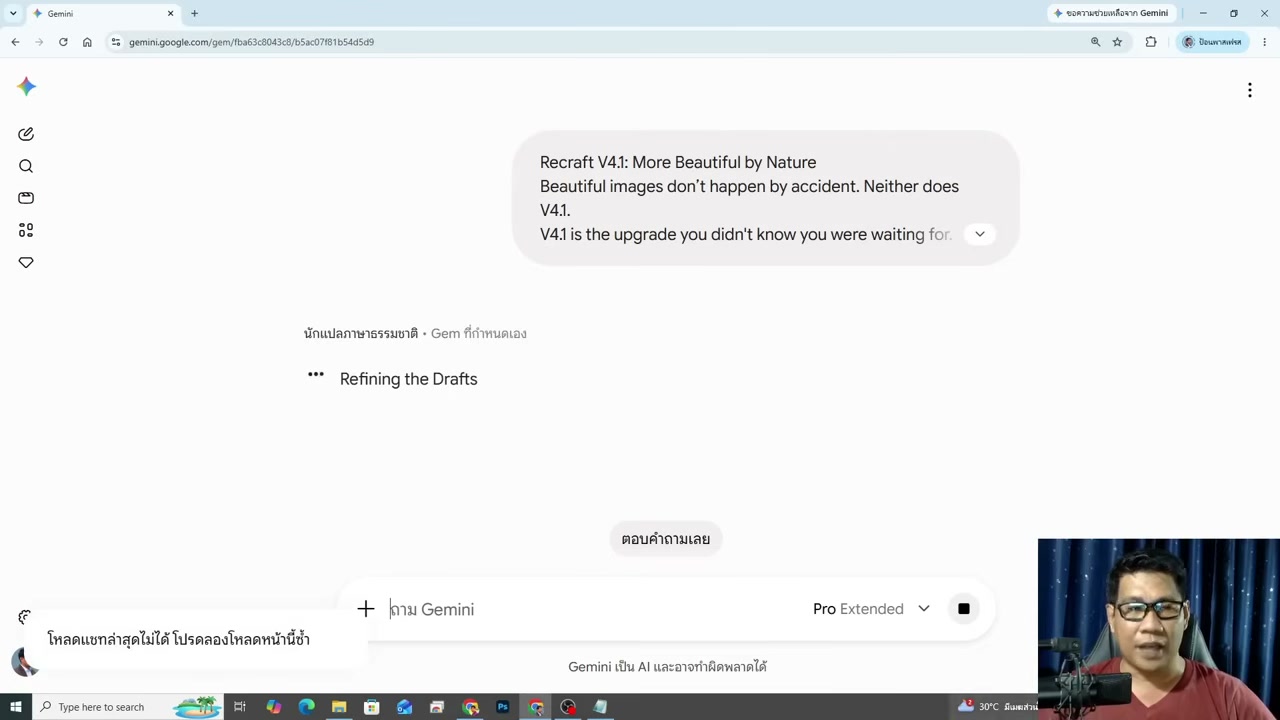Click the 30°C weather widget in taskbar
The image size is (1280, 720).
[996, 707]
